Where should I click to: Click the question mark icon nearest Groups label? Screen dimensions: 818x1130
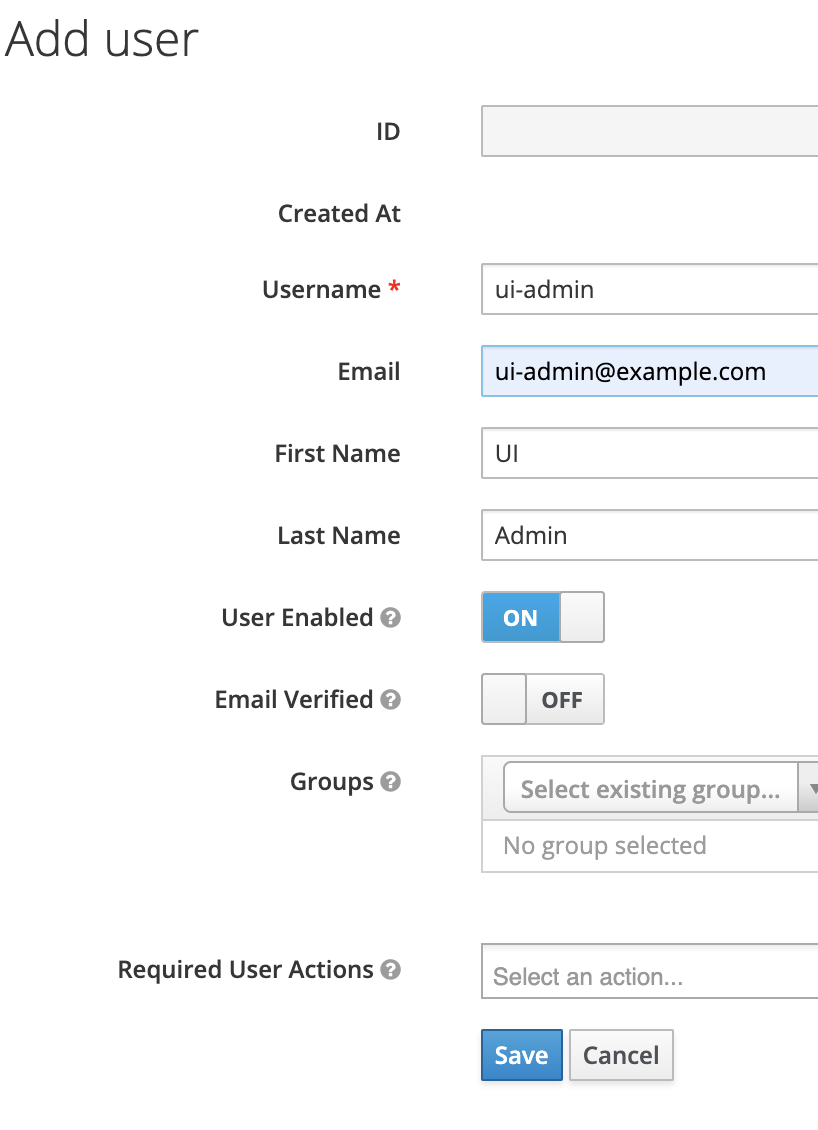[391, 782]
